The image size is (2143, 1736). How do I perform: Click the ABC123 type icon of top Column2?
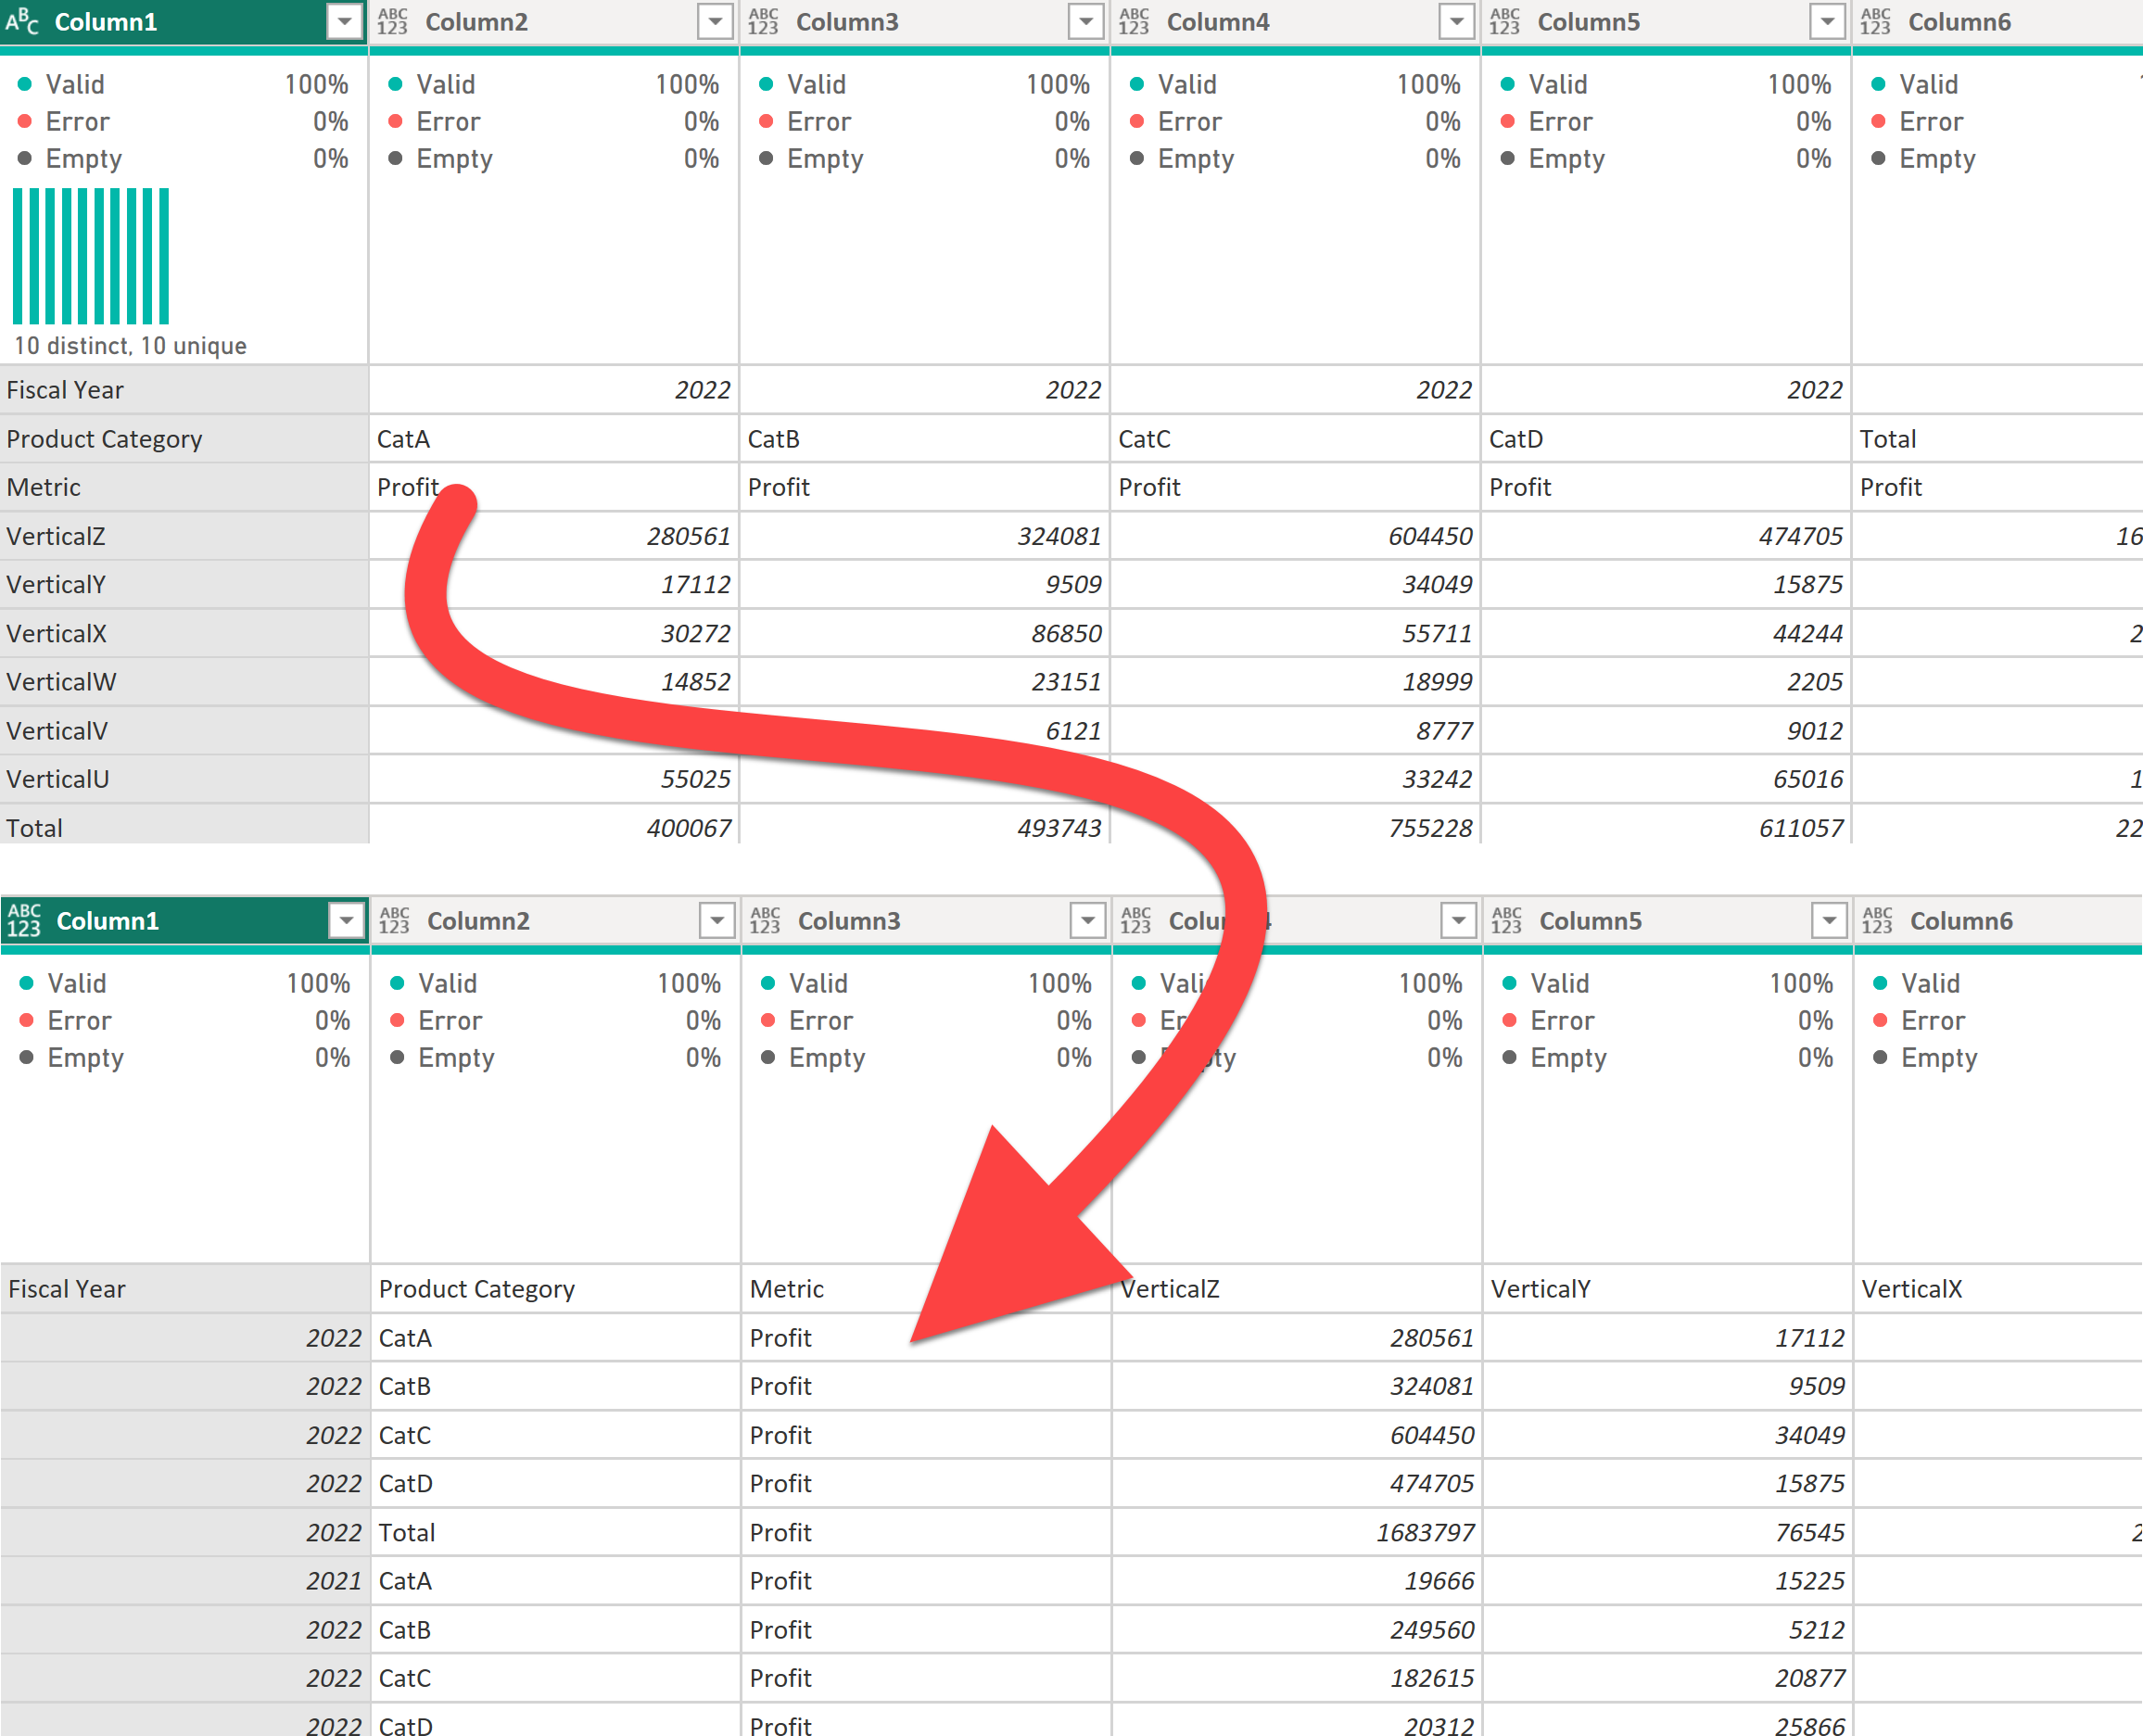tap(393, 21)
